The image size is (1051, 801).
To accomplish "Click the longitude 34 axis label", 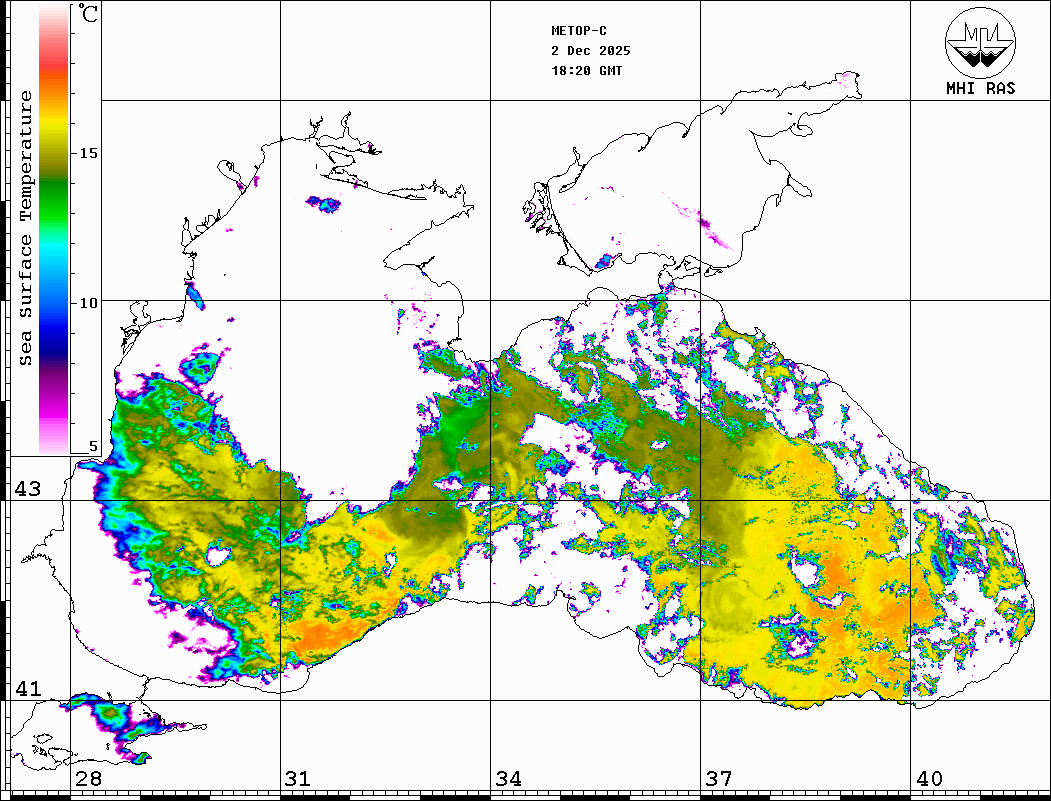I will (507, 779).
